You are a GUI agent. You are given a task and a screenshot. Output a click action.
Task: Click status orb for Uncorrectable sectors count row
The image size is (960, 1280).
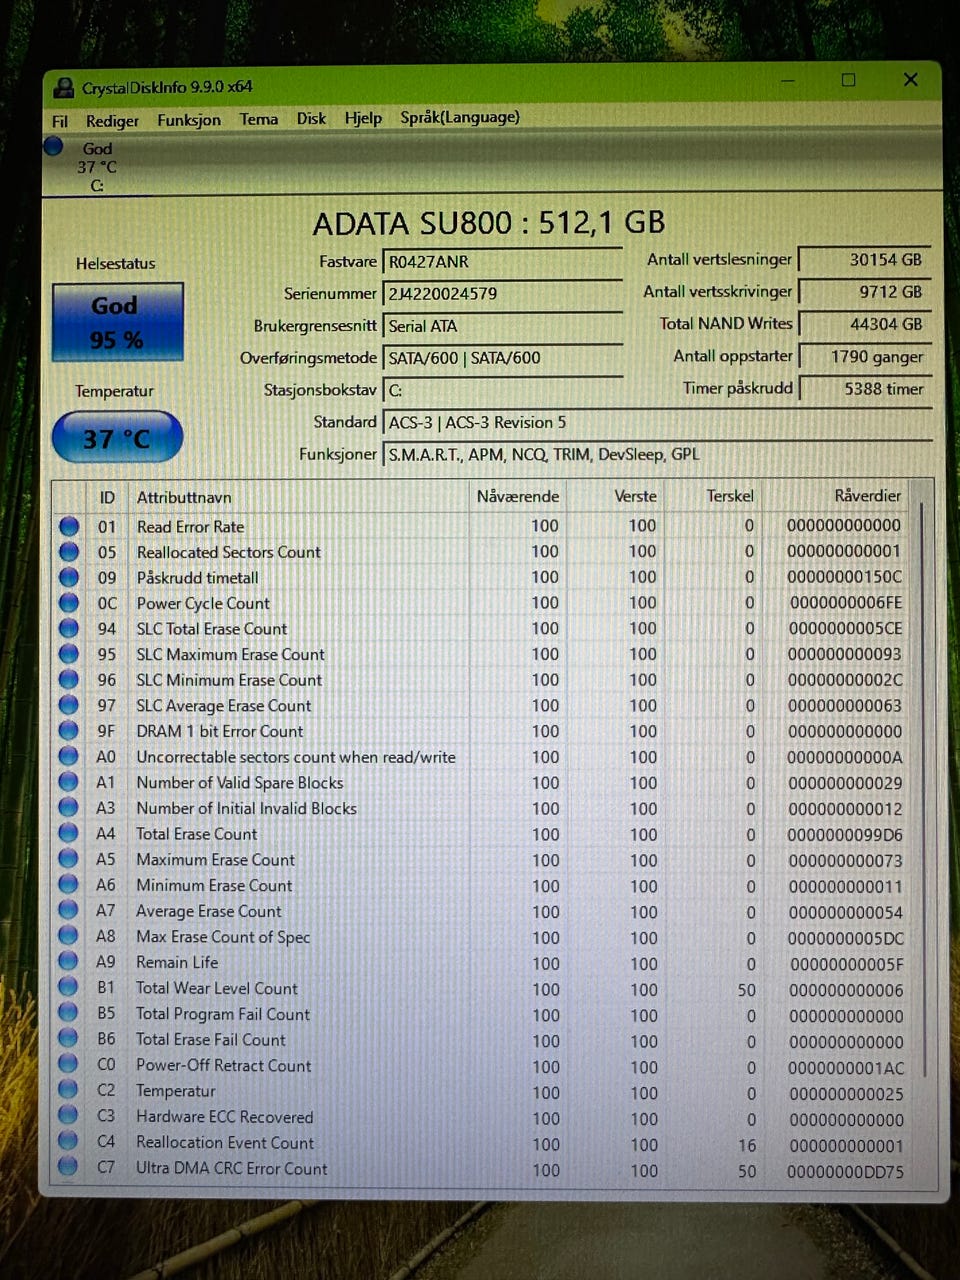tap(69, 757)
